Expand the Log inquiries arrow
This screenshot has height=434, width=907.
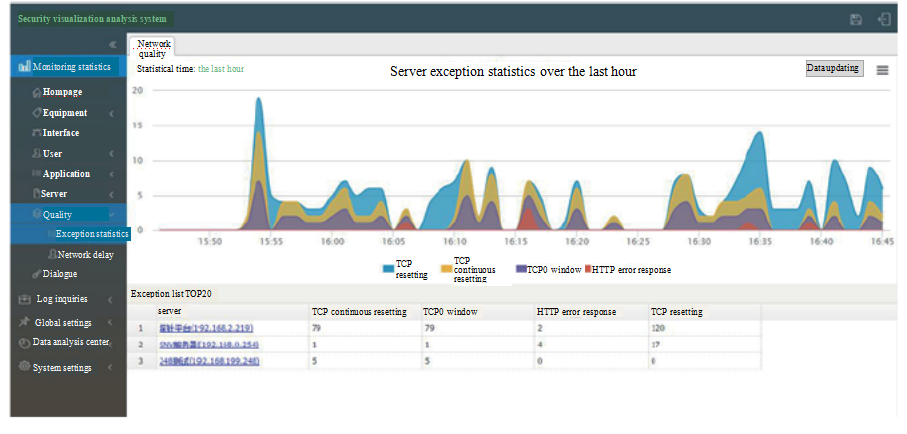point(110,300)
